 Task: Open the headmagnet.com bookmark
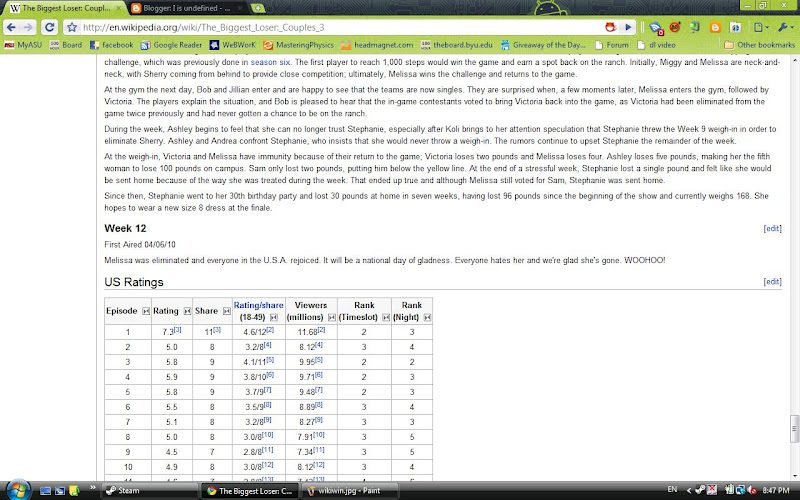point(378,45)
